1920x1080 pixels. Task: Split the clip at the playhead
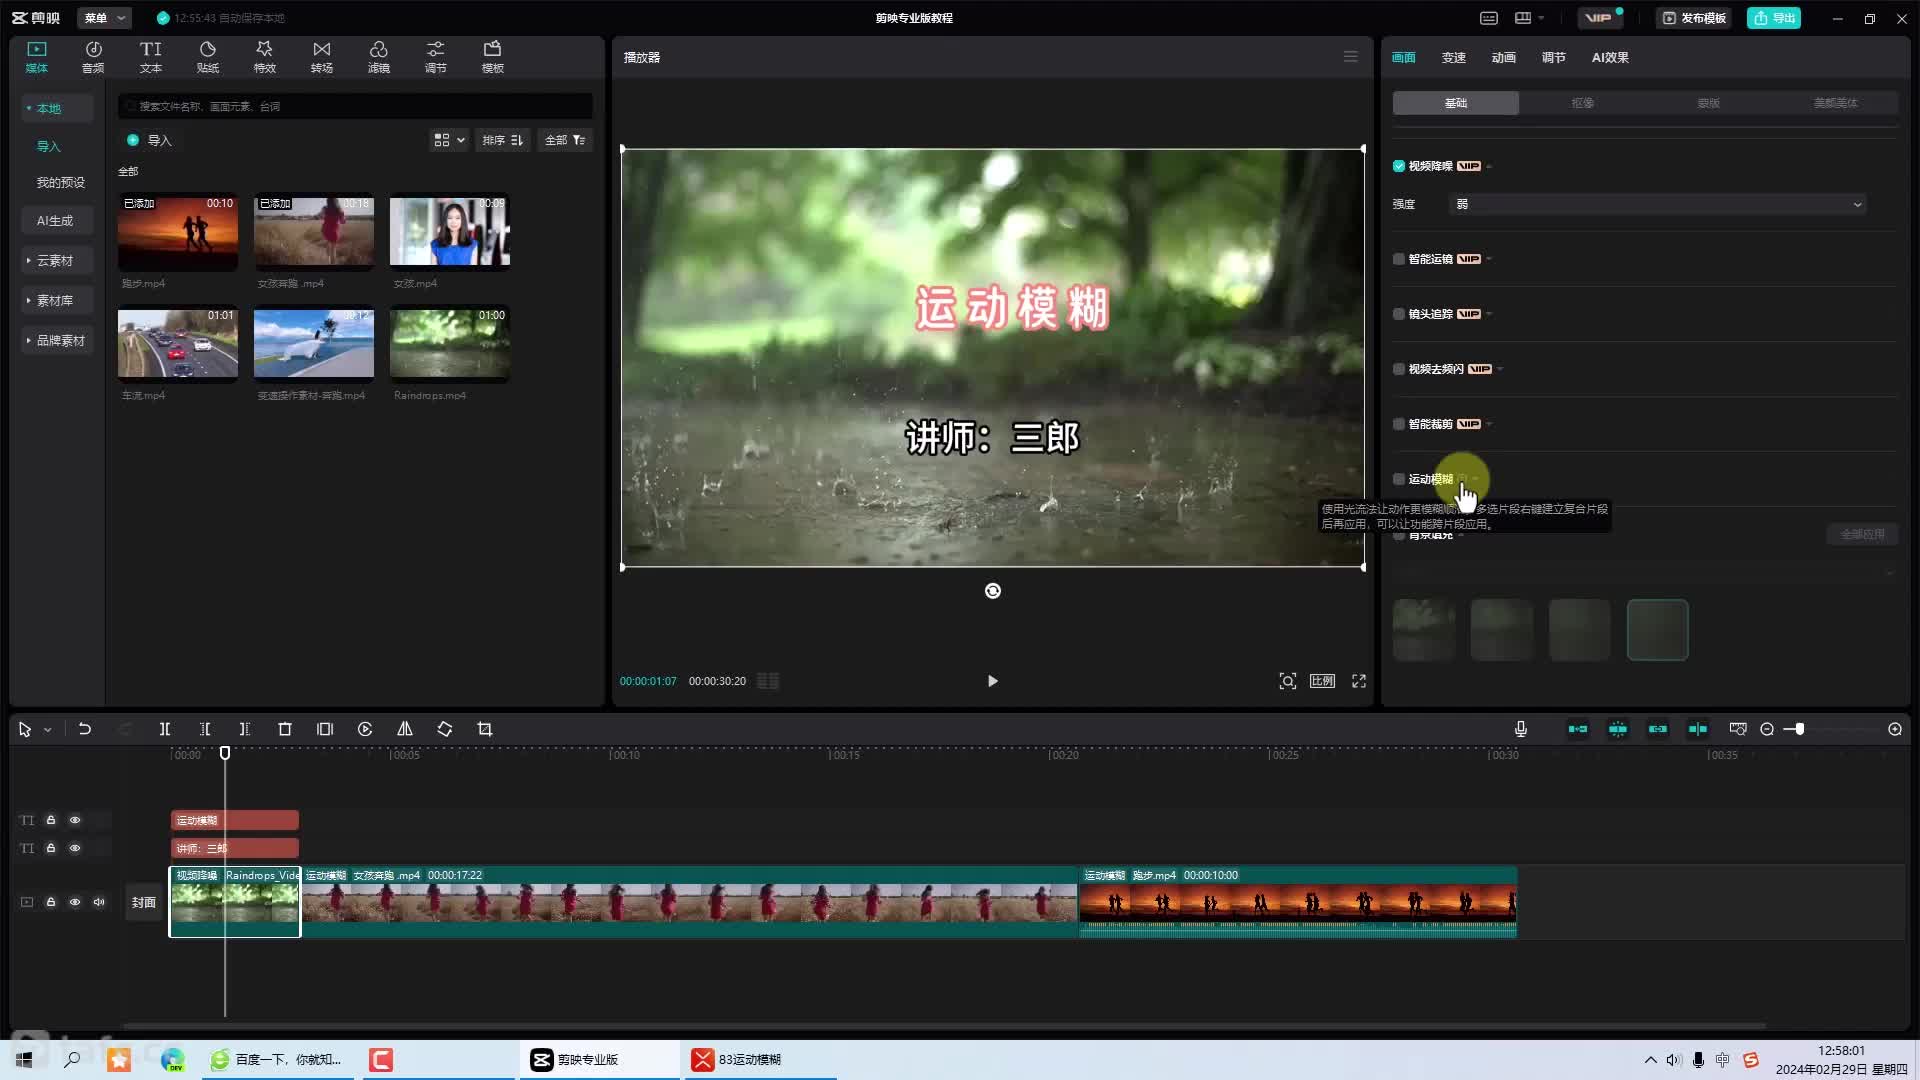165,730
